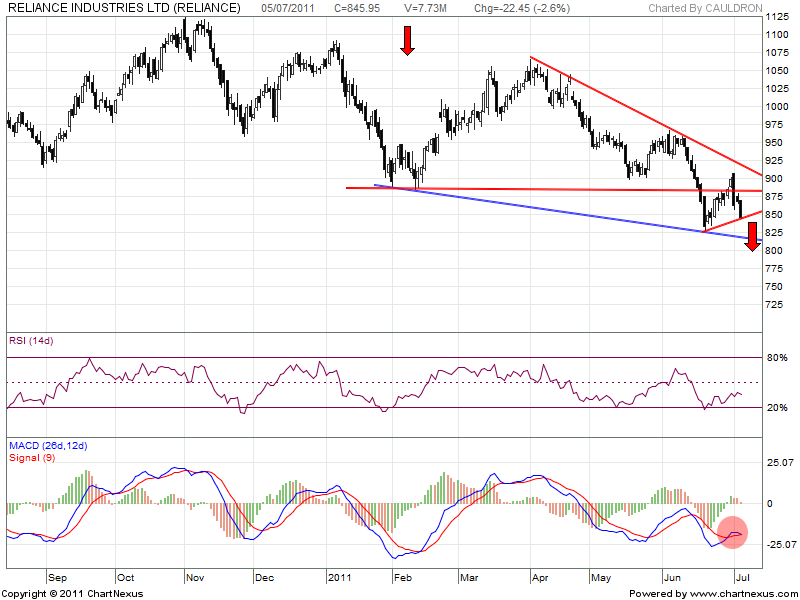Click the 80% RSI level label
Viewport: 800px width, 600px height.
point(776,357)
